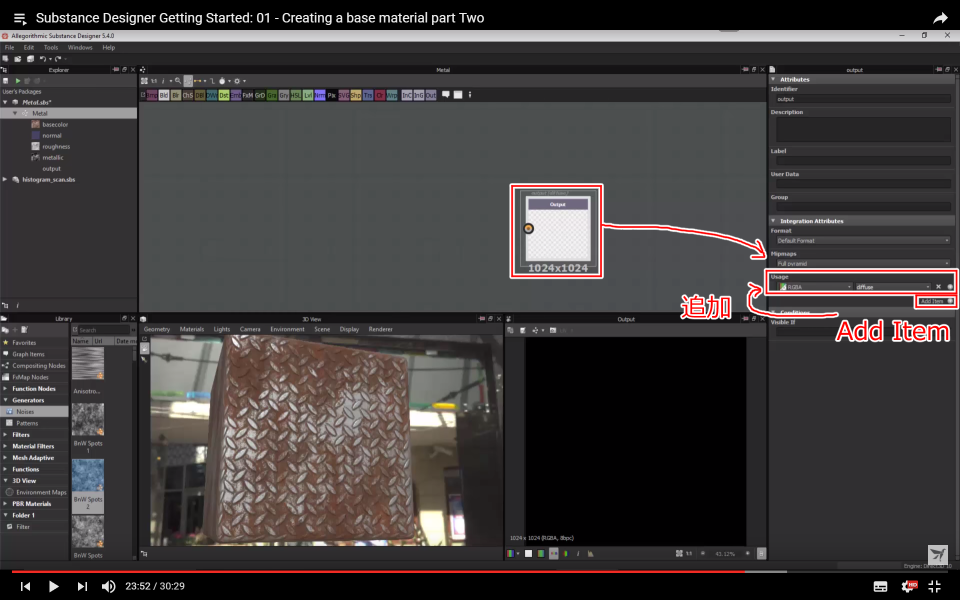Click the redo arrow icon
This screenshot has height=600, width=960.
coord(58,59)
